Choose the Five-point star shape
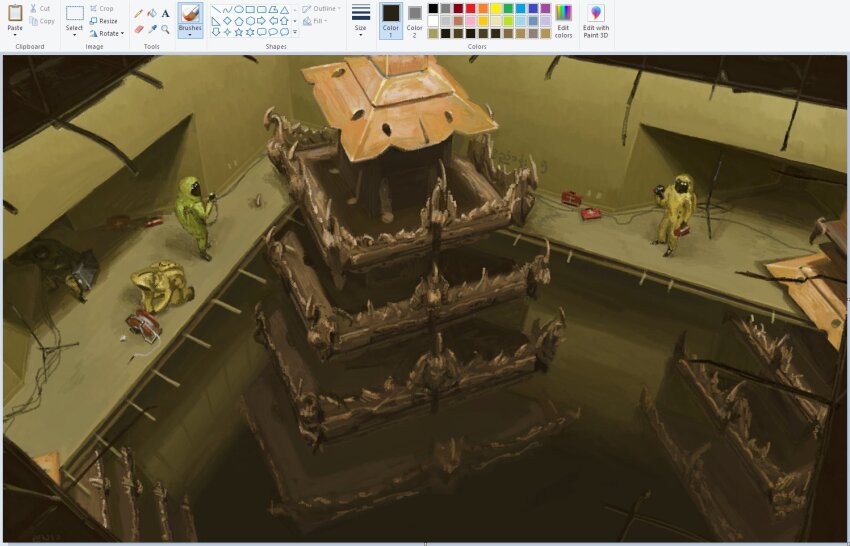The height and width of the screenshot is (546, 850). (x=239, y=32)
